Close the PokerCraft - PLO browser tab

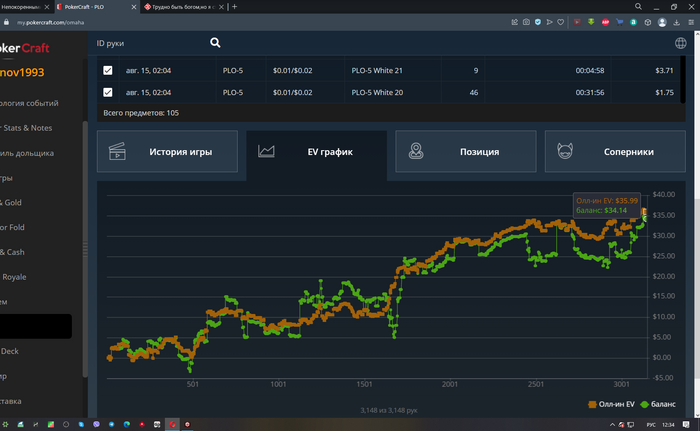[x=133, y=7]
